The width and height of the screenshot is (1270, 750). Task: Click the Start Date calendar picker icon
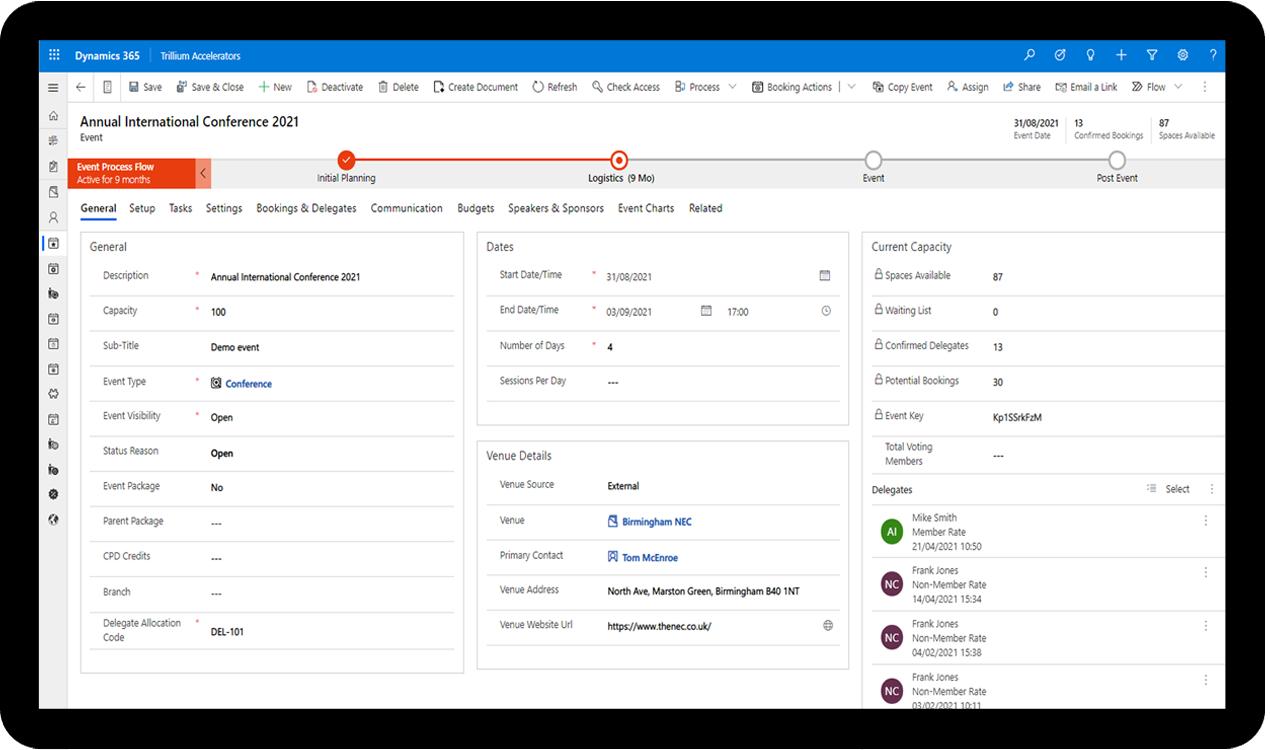click(825, 276)
